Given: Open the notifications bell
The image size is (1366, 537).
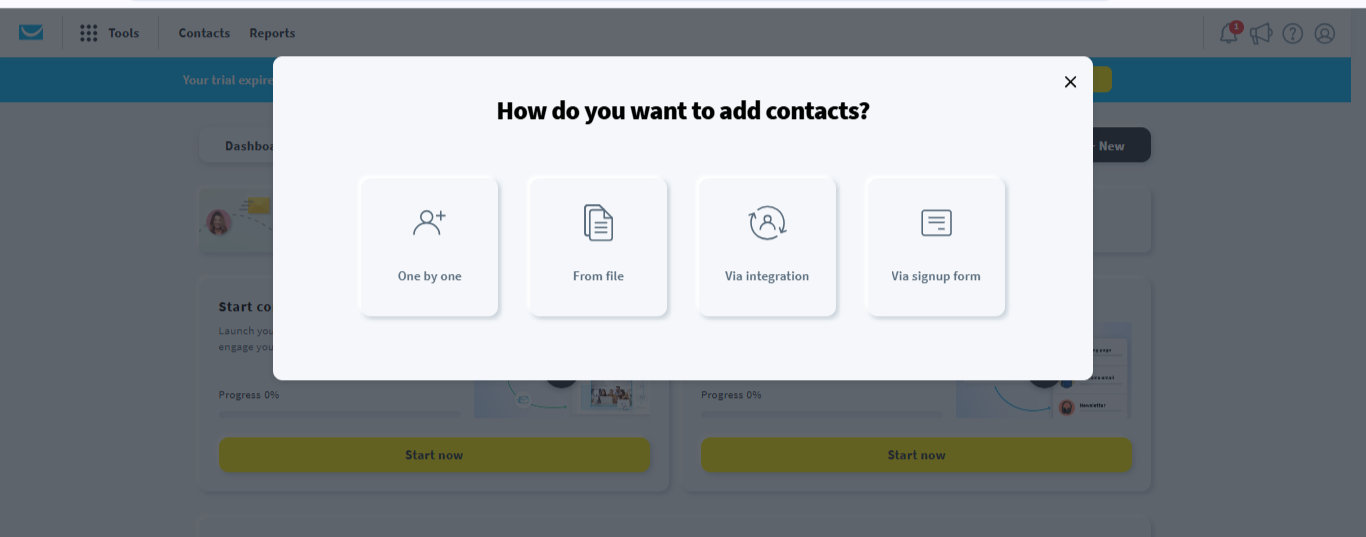Looking at the screenshot, I should click(x=1228, y=33).
